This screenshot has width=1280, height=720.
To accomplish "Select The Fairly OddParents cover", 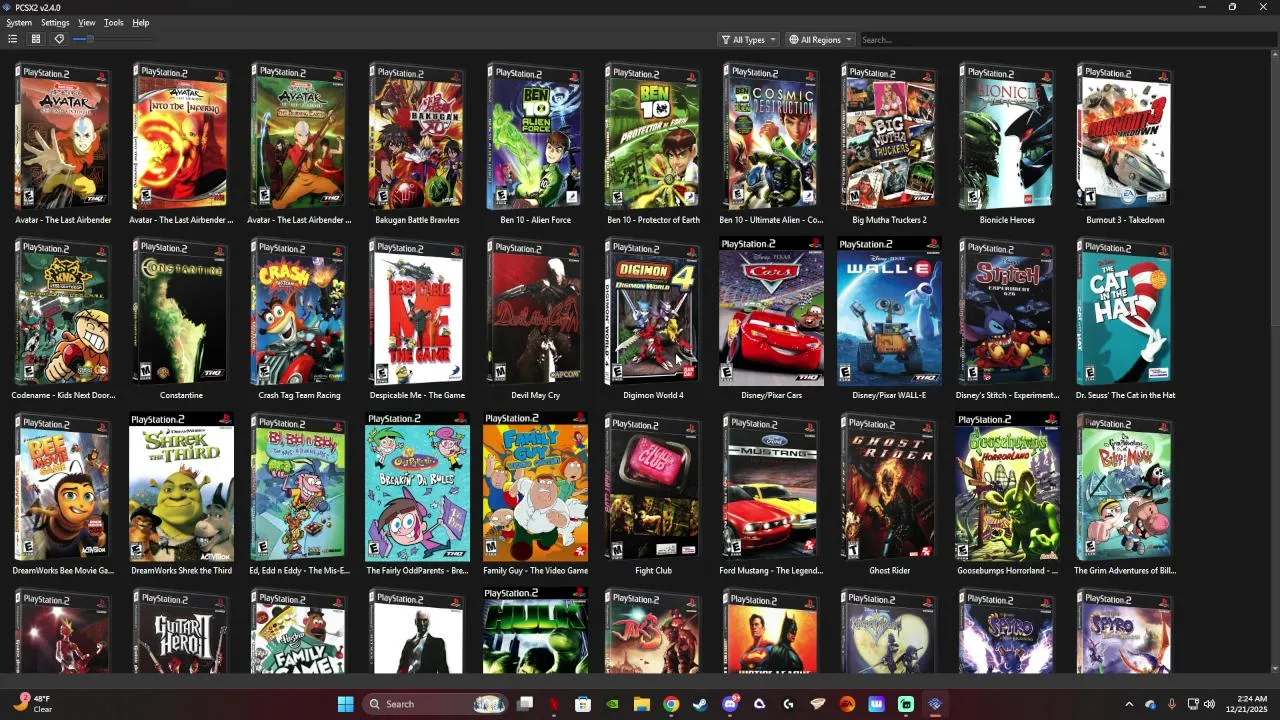I will (417, 487).
